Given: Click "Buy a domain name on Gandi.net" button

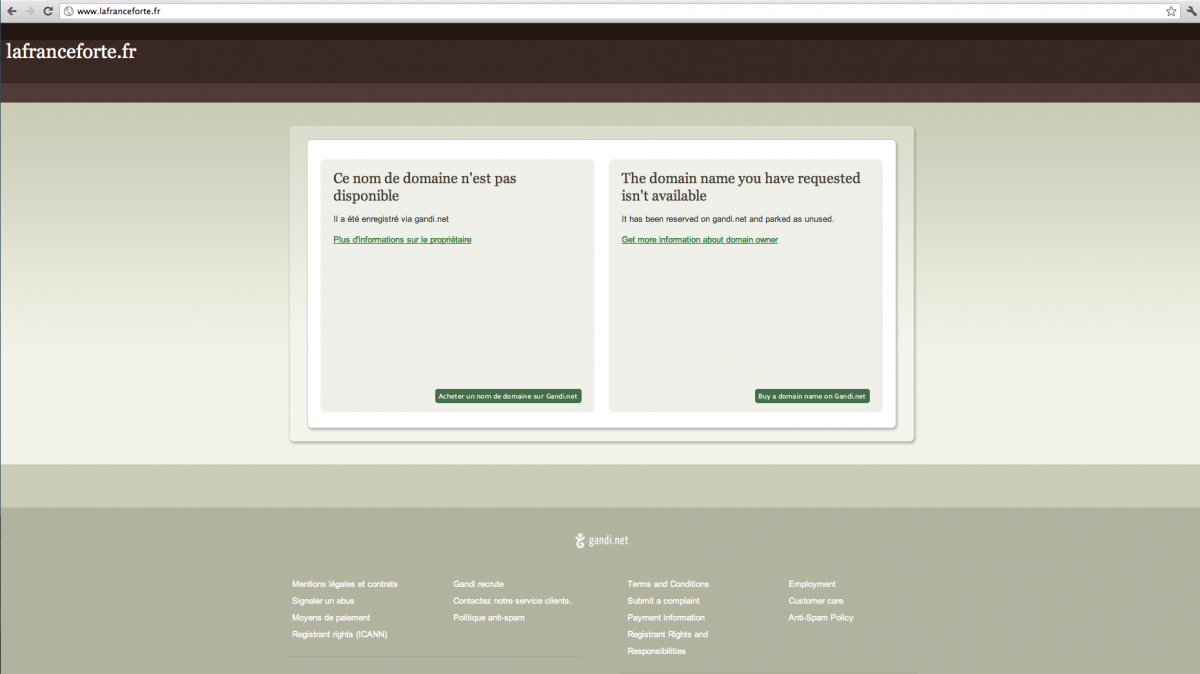Looking at the screenshot, I should coord(812,397).
